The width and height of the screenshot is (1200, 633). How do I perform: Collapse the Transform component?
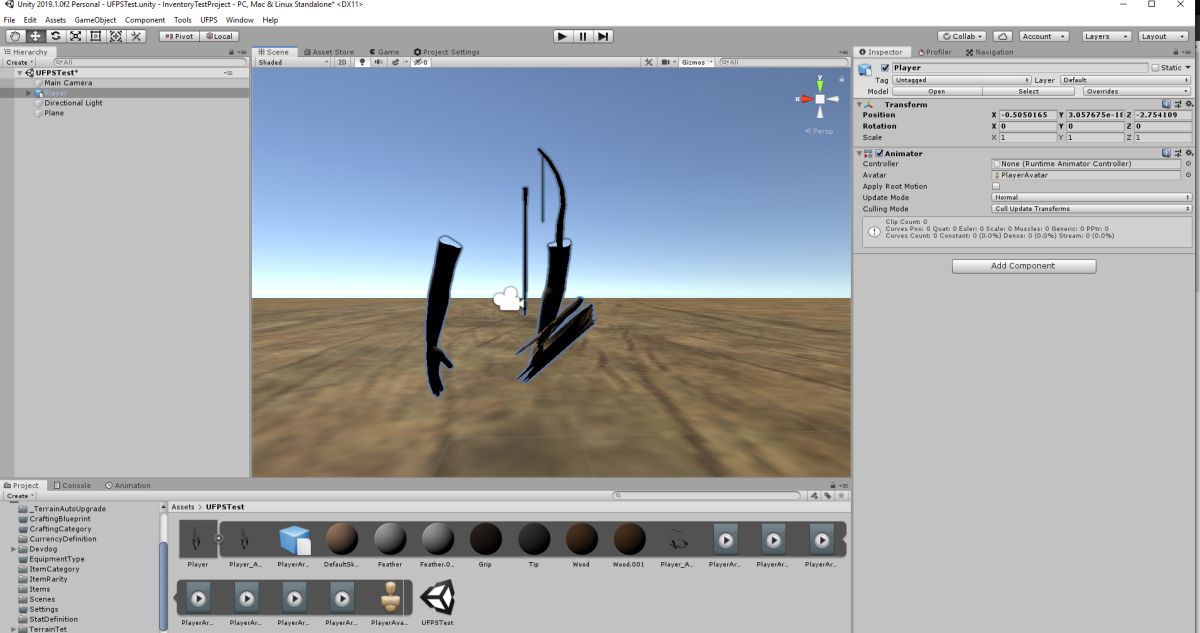point(858,104)
